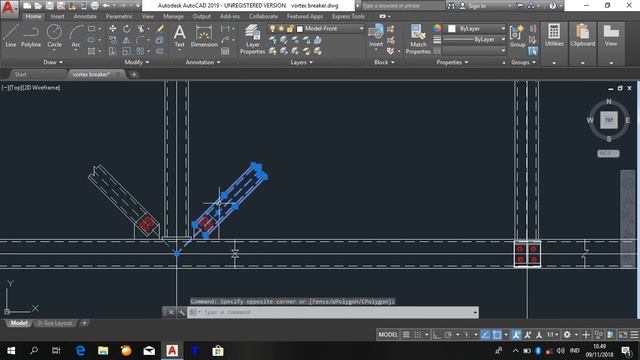Open Layer Properties manager
This screenshot has height=360, width=640.
pos(252,39)
